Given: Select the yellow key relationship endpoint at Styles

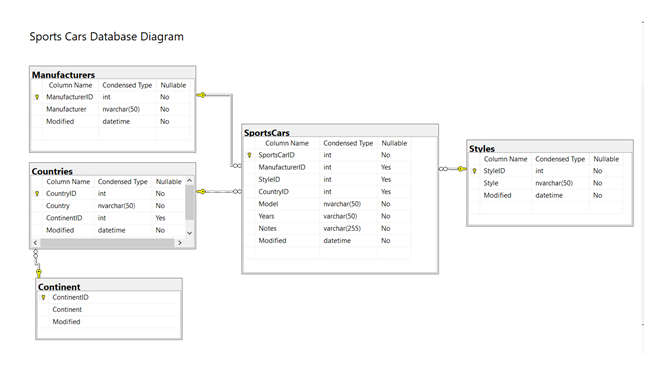Looking at the screenshot, I should tap(461, 169).
